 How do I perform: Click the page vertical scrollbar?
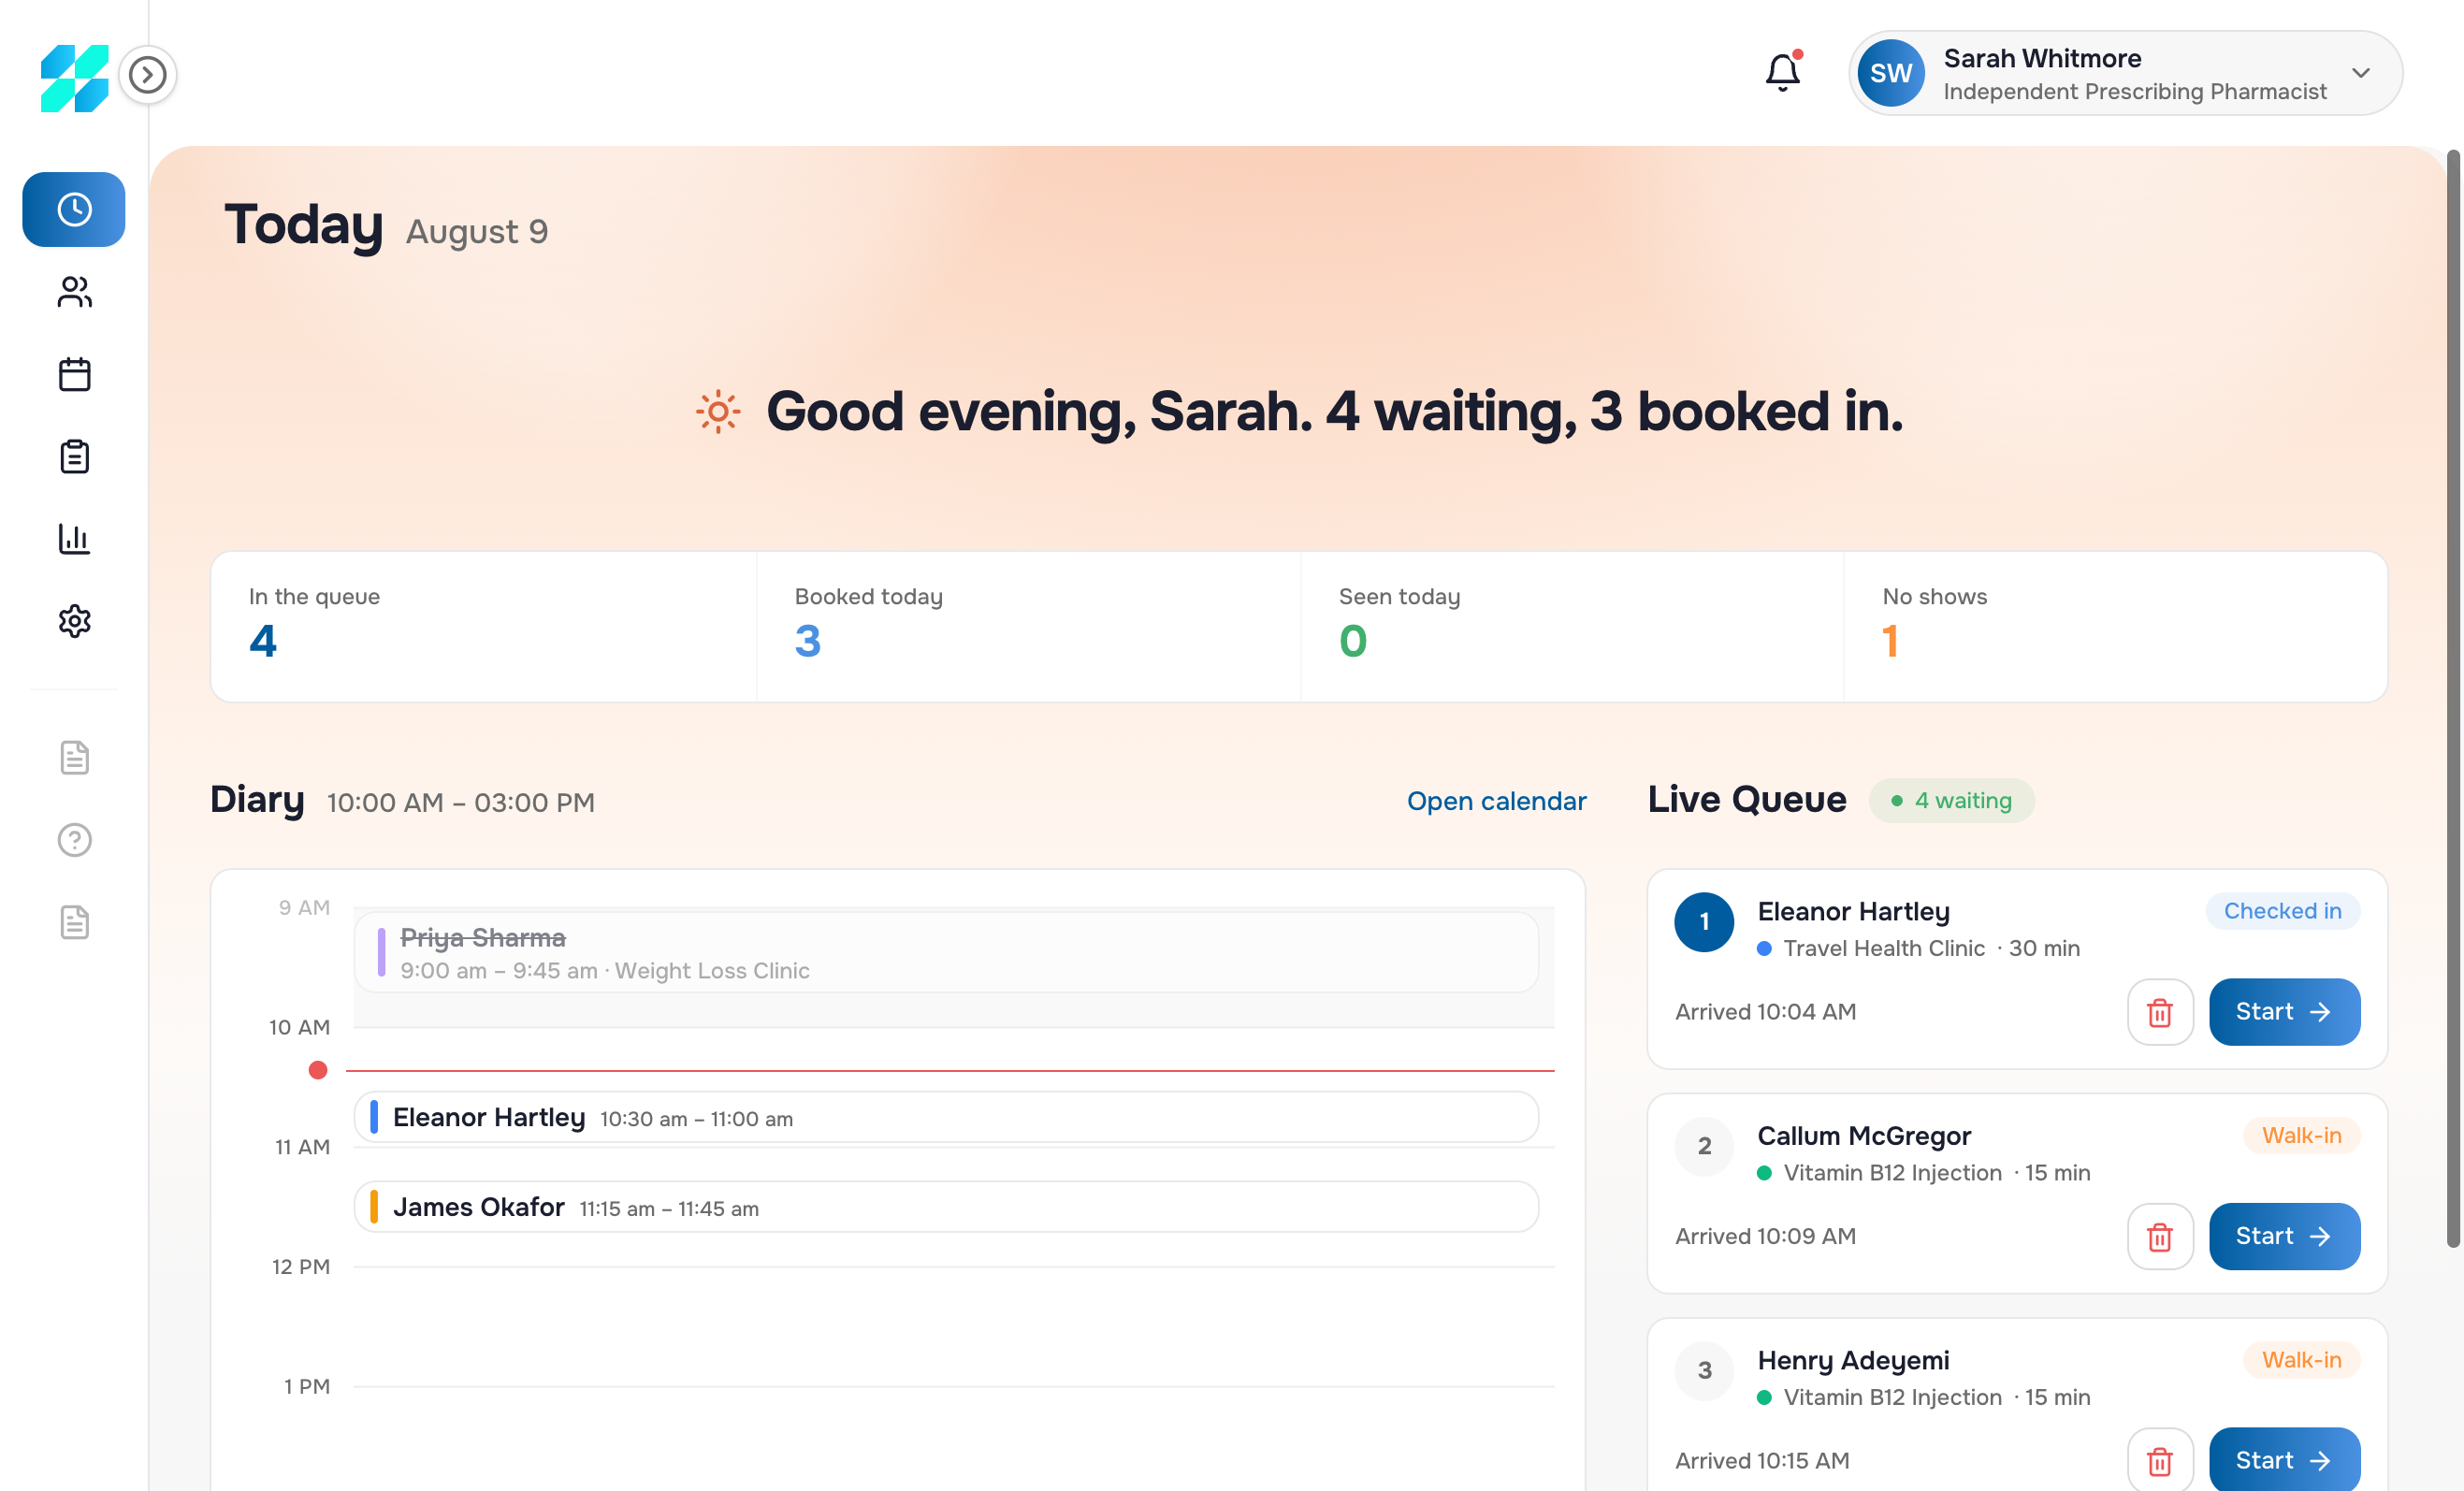2453,698
